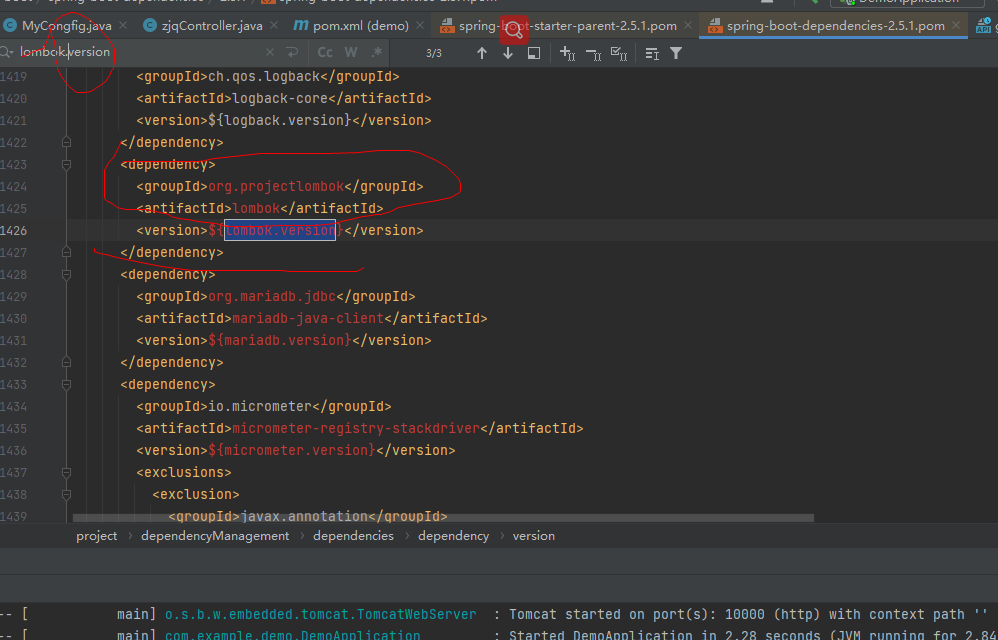Clear the search field text
998x640 pixels.
[x=270, y=53]
